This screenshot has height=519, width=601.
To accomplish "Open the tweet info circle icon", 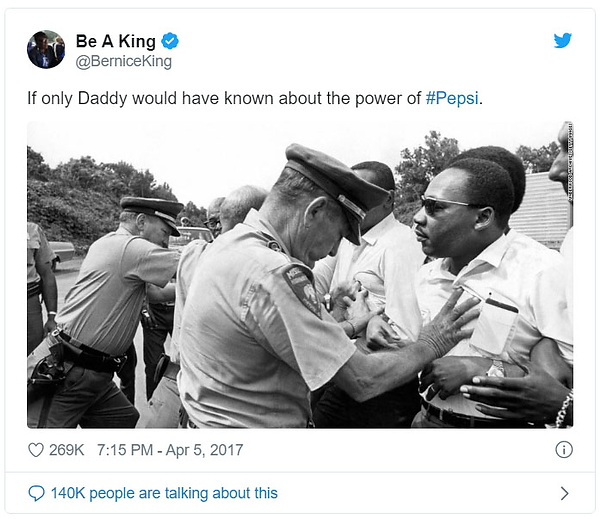I will pyautogui.click(x=563, y=450).
